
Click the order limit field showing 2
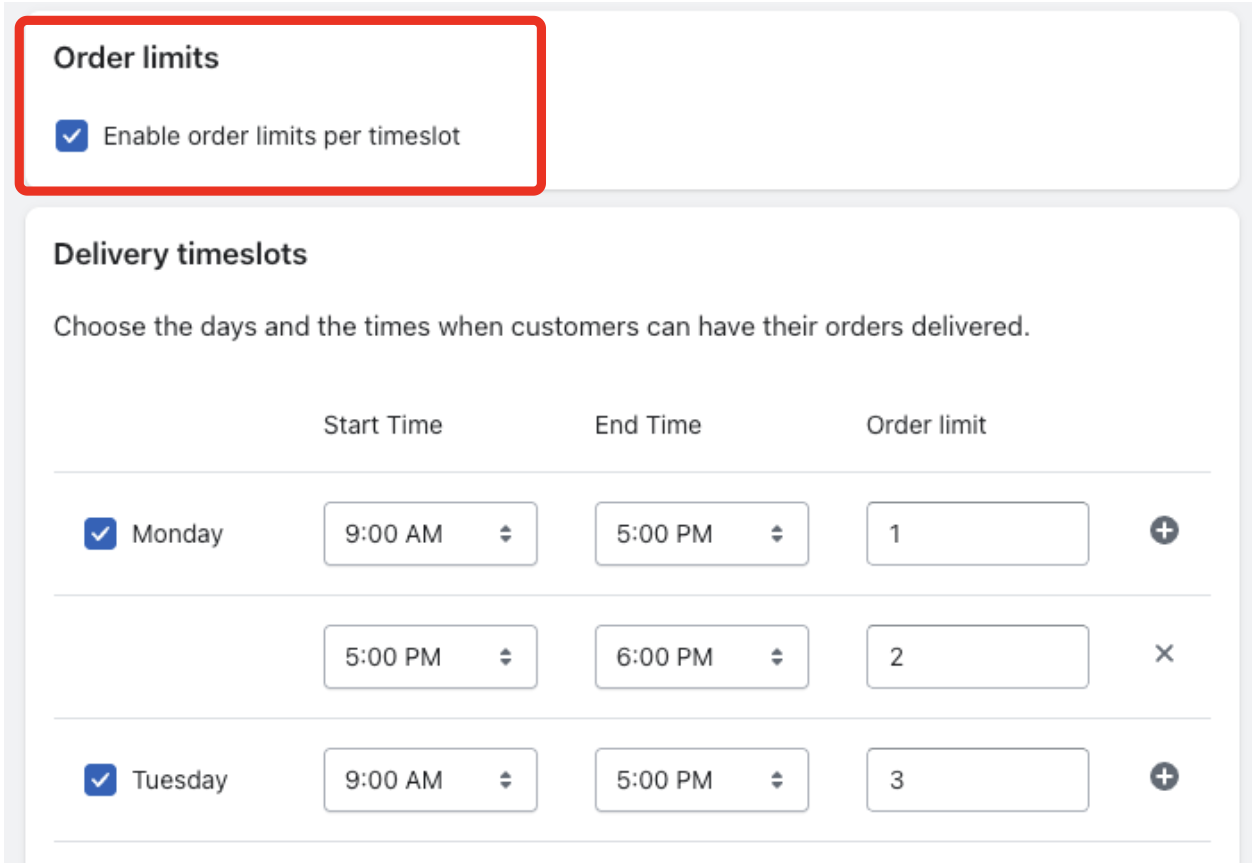[x=976, y=657]
